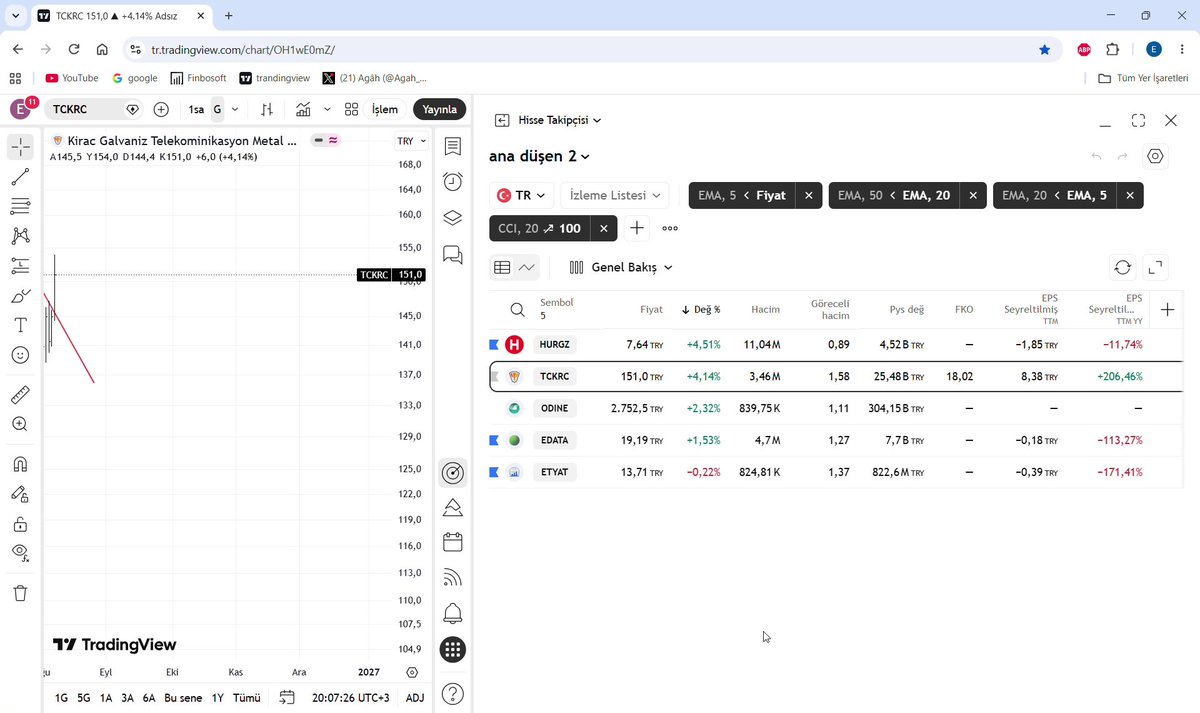1200x713 pixels.
Task: Hide all drawings with eye icon
Action: pos(20,552)
